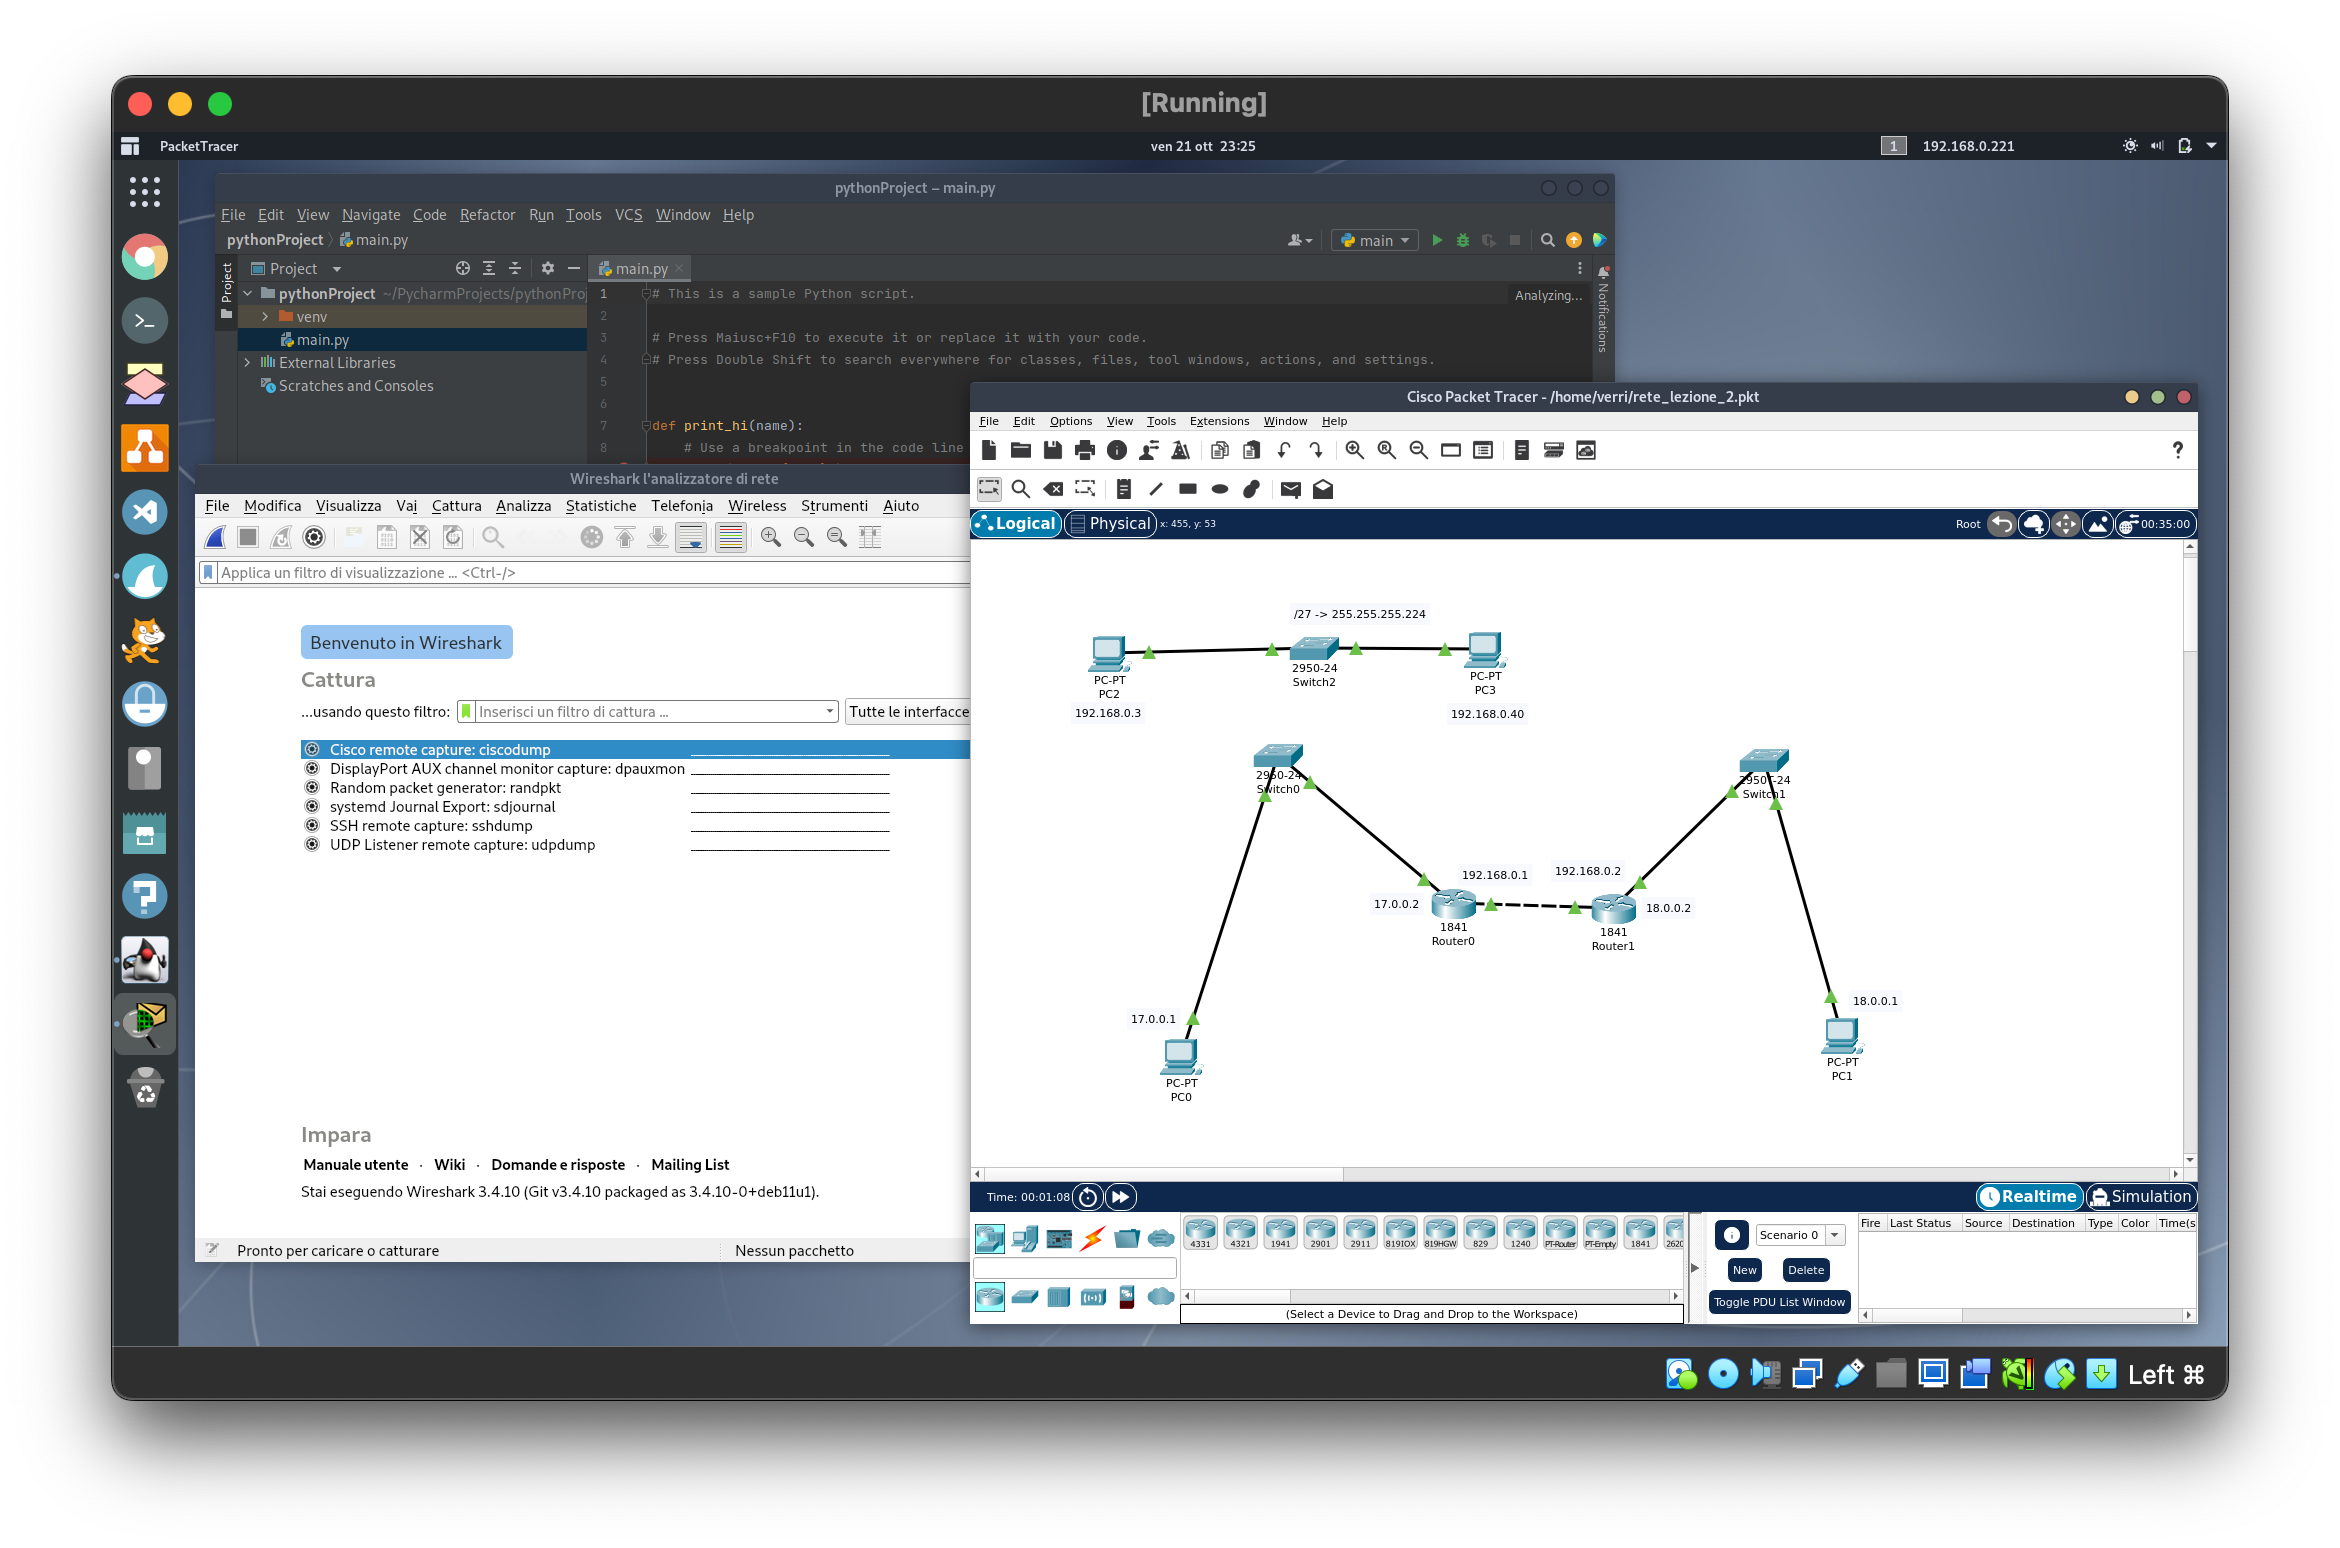Click the New scenario button
2340x1548 pixels.
click(x=1744, y=1270)
